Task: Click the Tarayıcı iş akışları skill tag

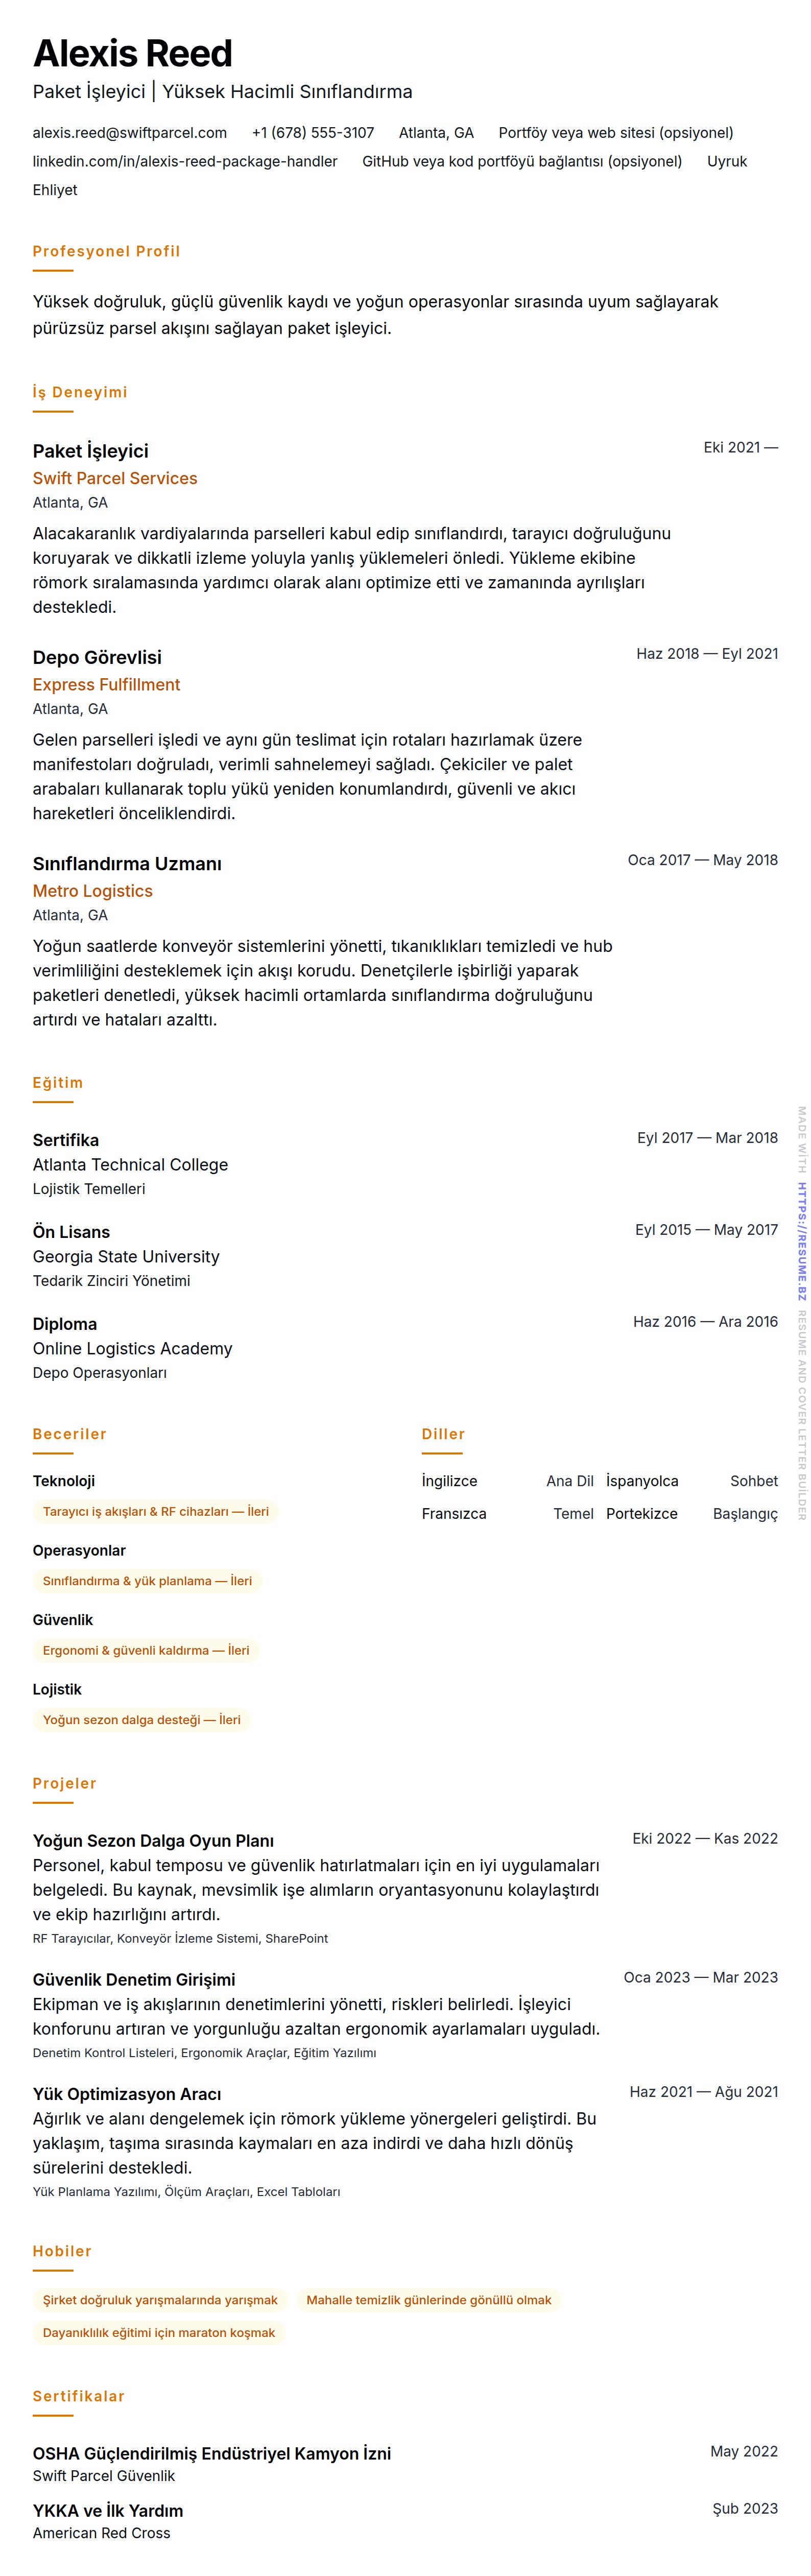Action: 155,1512
